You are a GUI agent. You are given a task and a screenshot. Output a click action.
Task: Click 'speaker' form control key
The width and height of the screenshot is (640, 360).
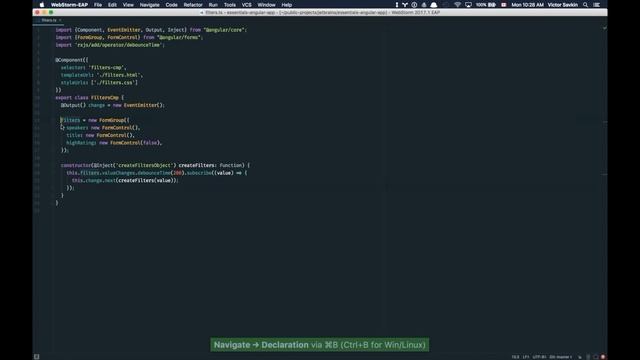pyautogui.click(x=76, y=128)
